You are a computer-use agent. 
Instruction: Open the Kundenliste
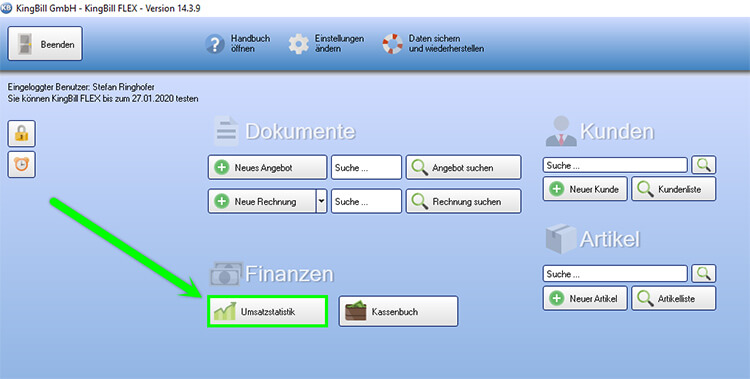[674, 189]
